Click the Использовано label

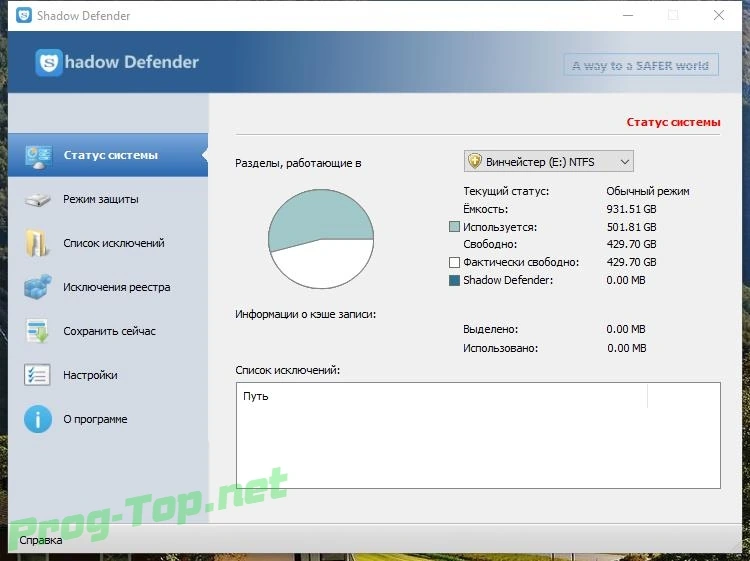pos(500,348)
